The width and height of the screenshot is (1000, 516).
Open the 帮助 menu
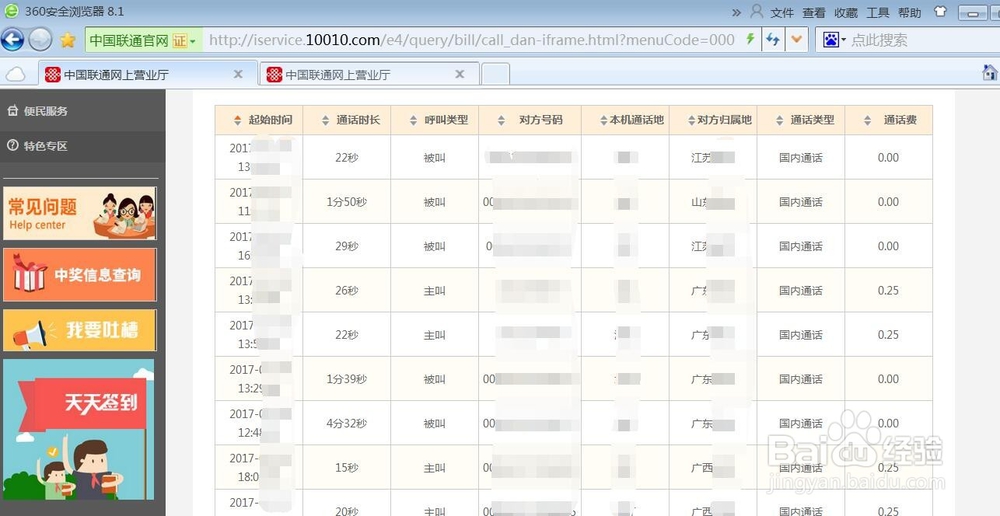tap(909, 12)
